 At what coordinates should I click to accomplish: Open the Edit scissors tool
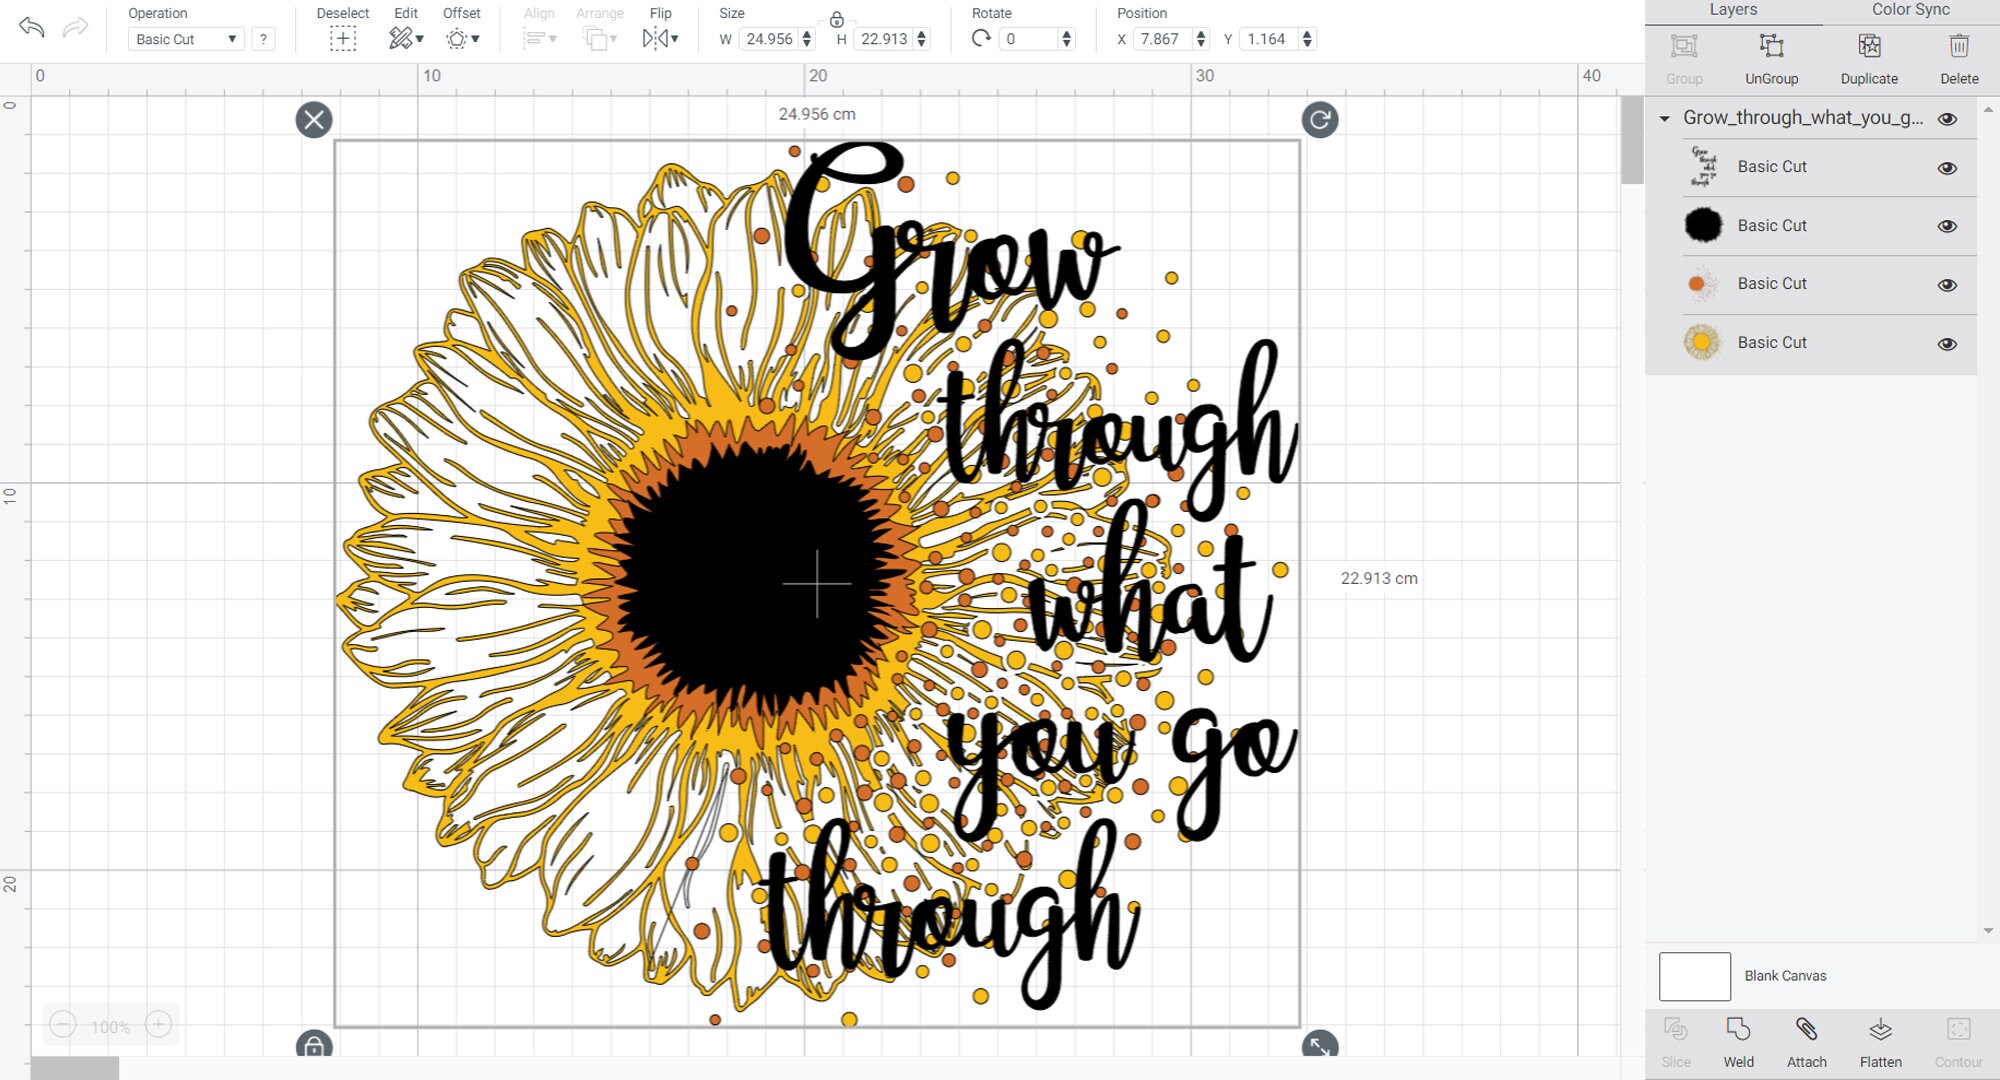point(399,38)
